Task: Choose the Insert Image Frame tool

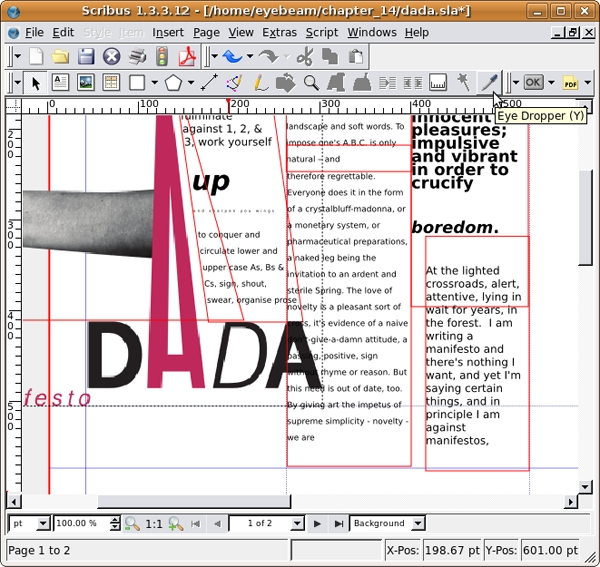Action: 86,82
